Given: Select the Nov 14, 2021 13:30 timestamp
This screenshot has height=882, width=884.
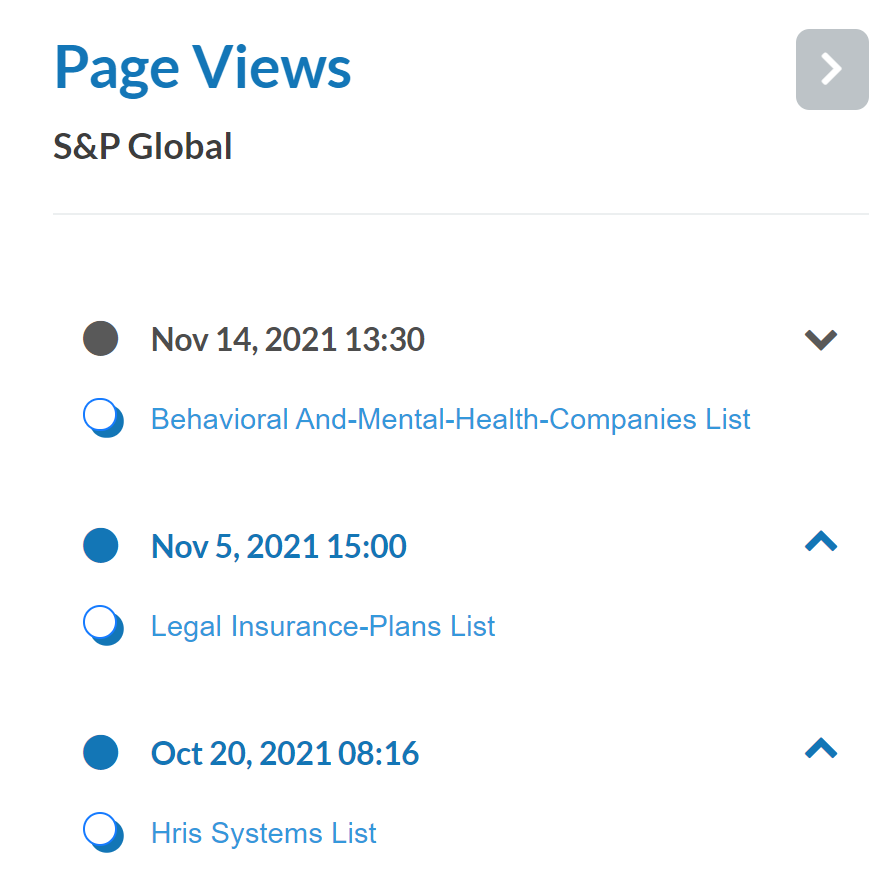Looking at the screenshot, I should (287, 340).
